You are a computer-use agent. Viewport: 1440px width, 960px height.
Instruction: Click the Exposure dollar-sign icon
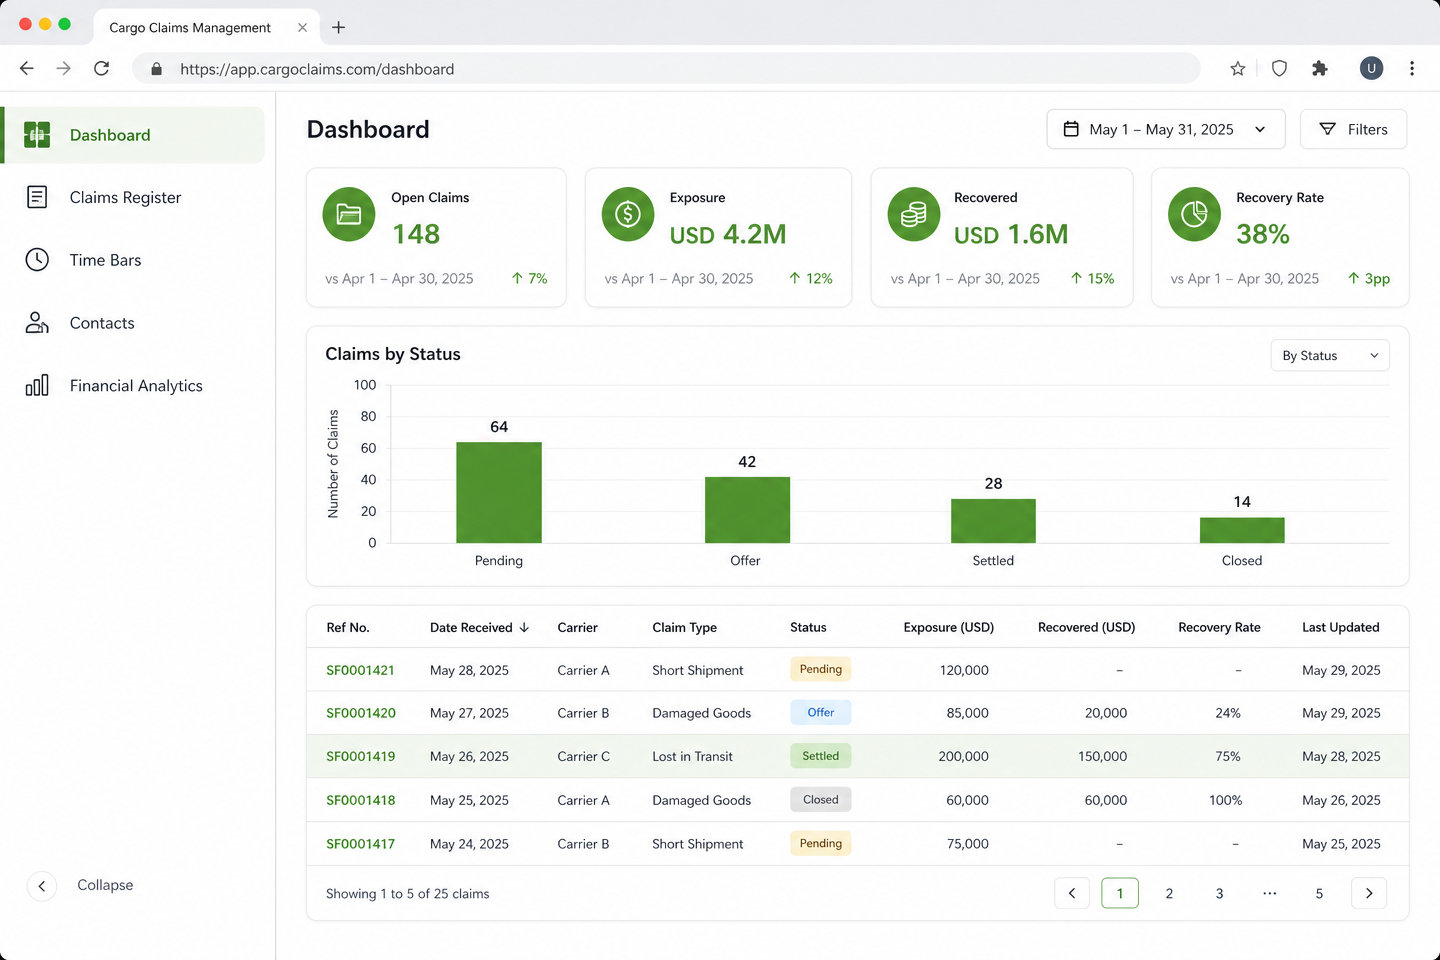(x=628, y=214)
